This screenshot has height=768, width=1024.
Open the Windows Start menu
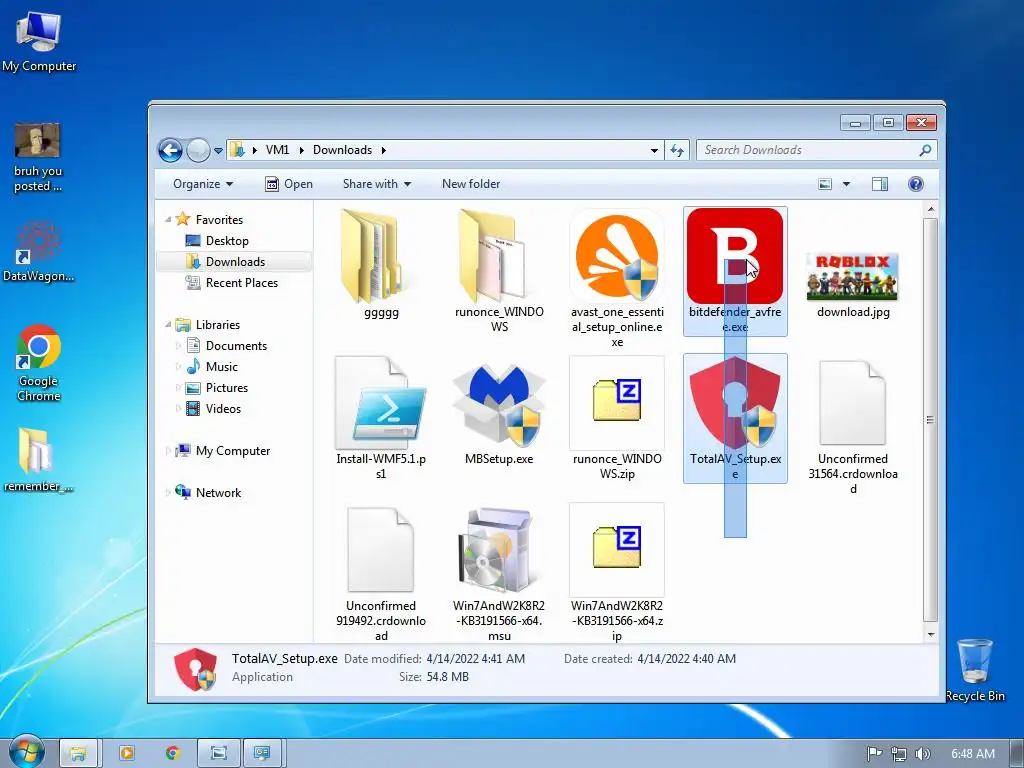point(27,752)
